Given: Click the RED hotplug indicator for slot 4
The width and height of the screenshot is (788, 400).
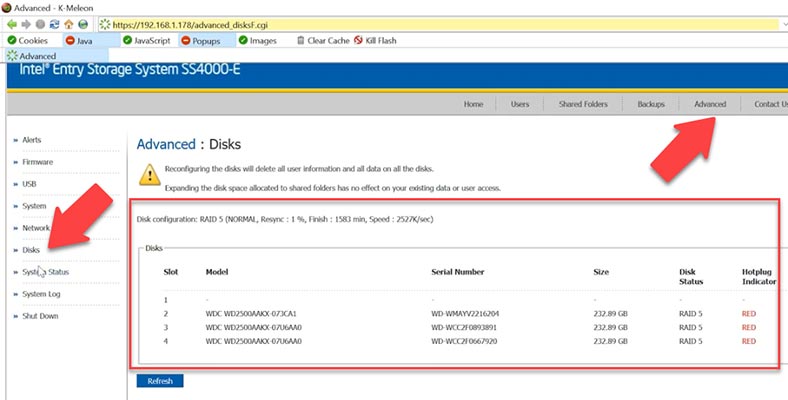Looking at the screenshot, I should pyautogui.click(x=749, y=341).
